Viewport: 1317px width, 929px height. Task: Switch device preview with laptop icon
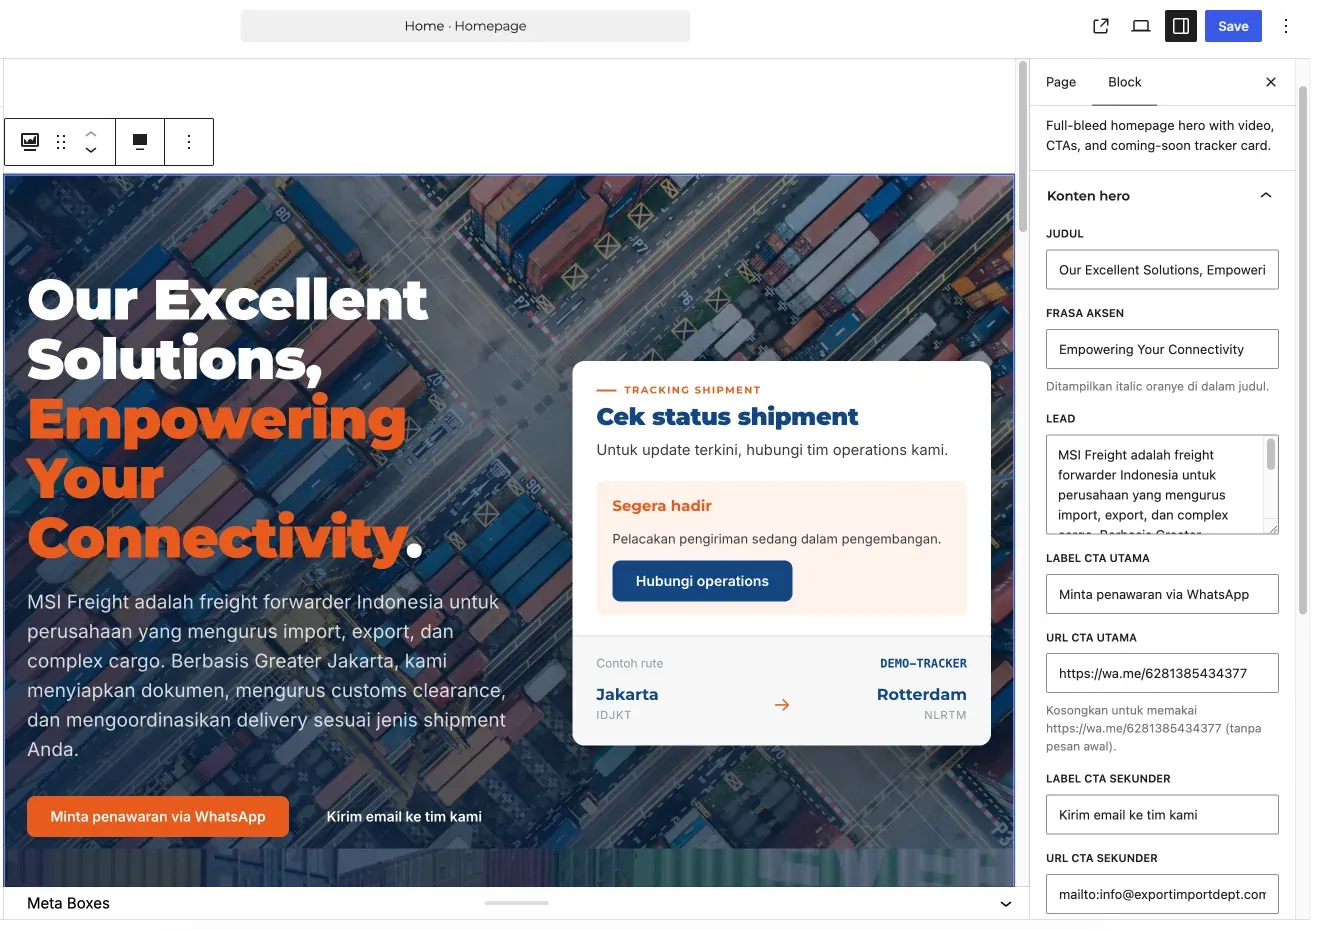[1141, 26]
